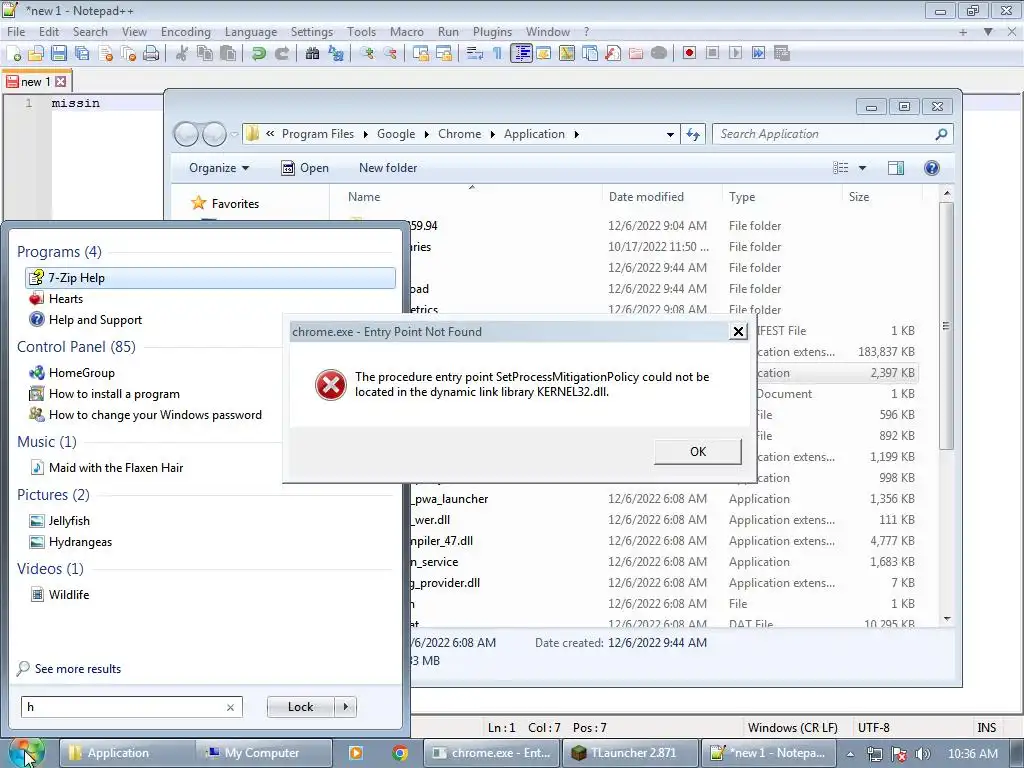Toggle the indent guide toolbar icon
Screen dimensions: 1024x768
521,54
